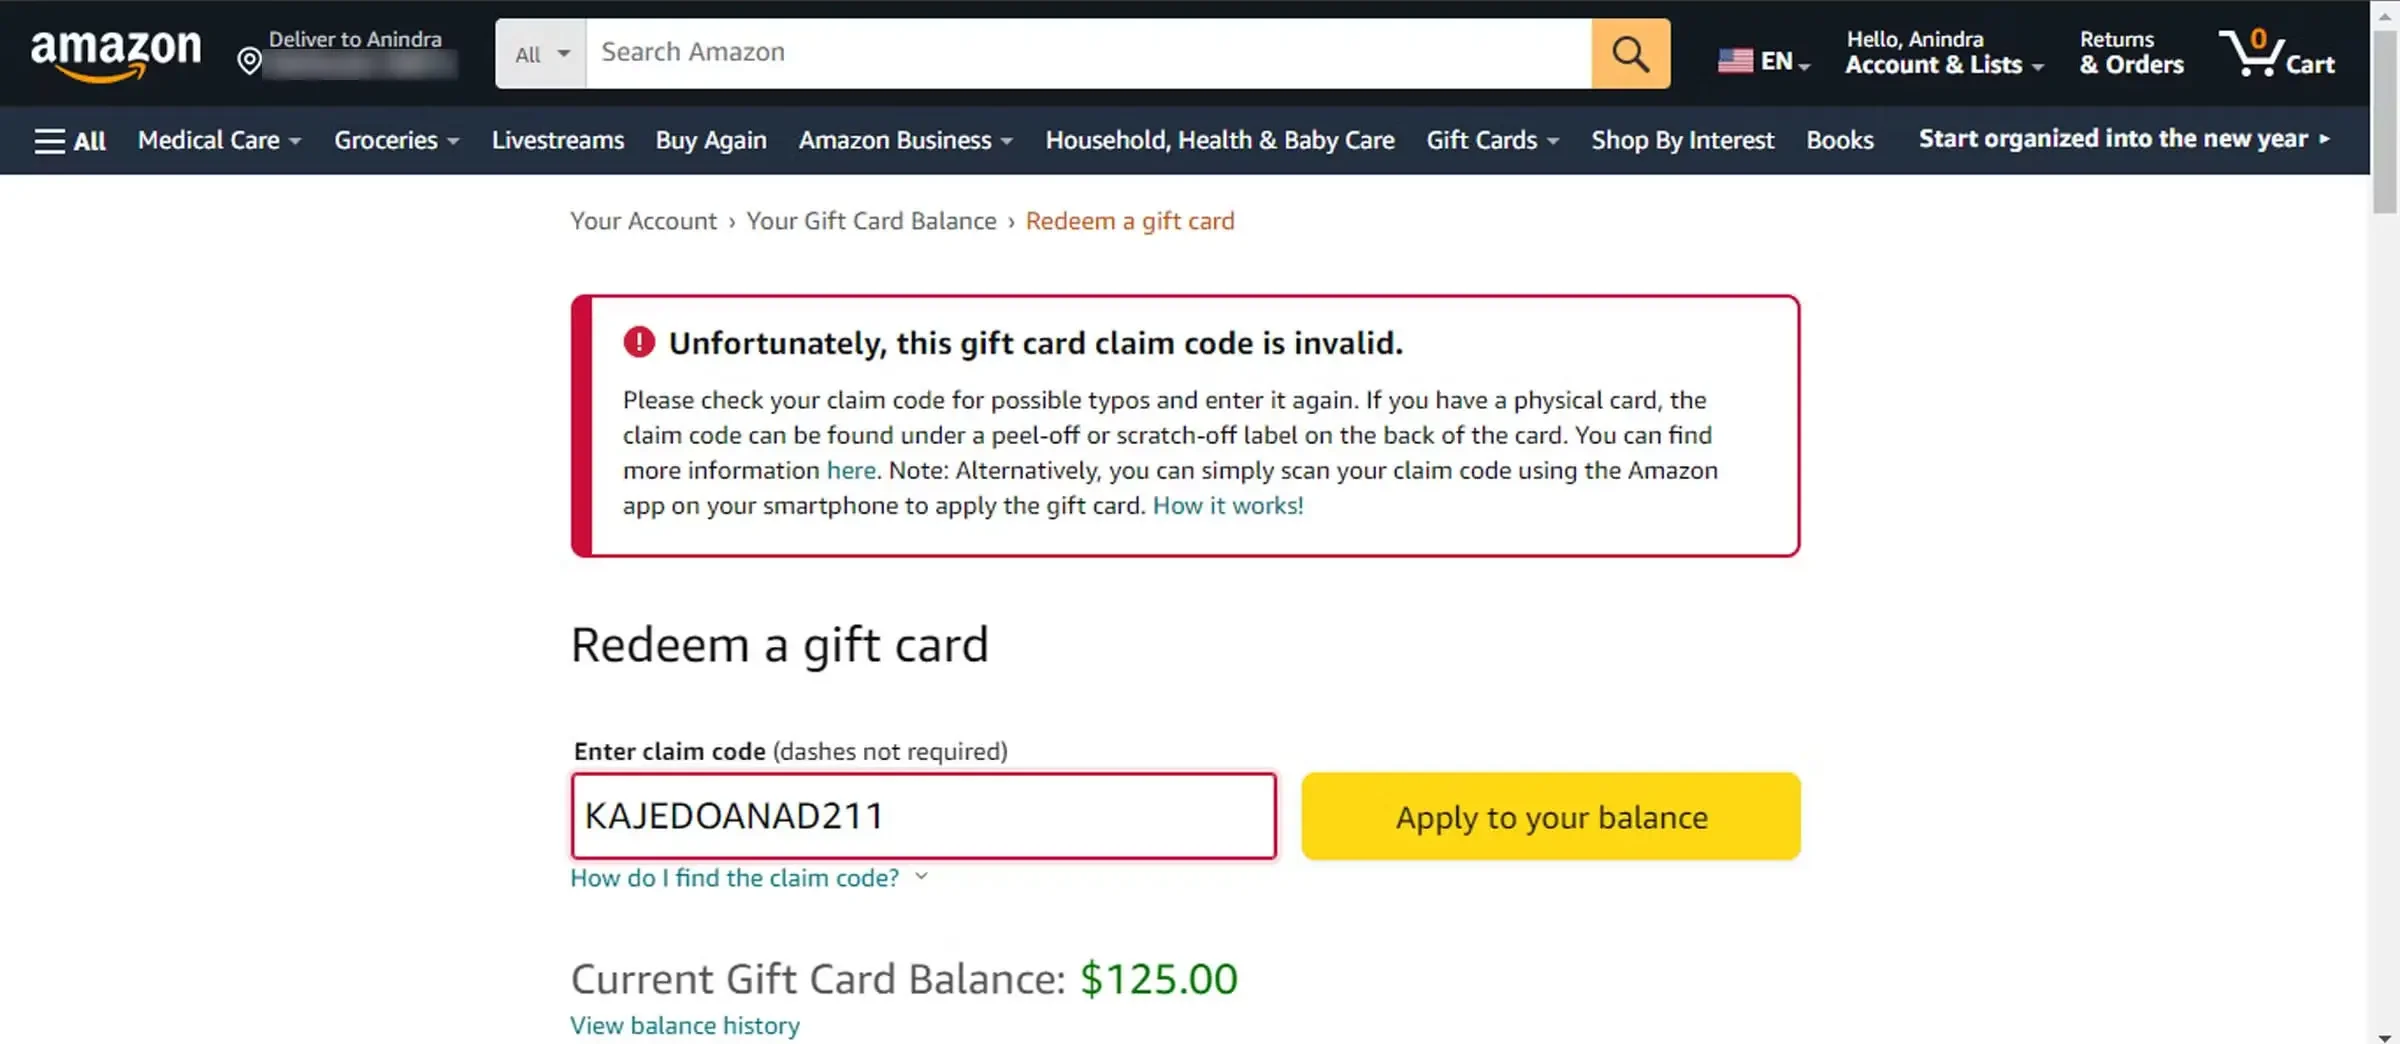Click the orange search magnifier button
The height and width of the screenshot is (1044, 2400).
coord(1630,54)
